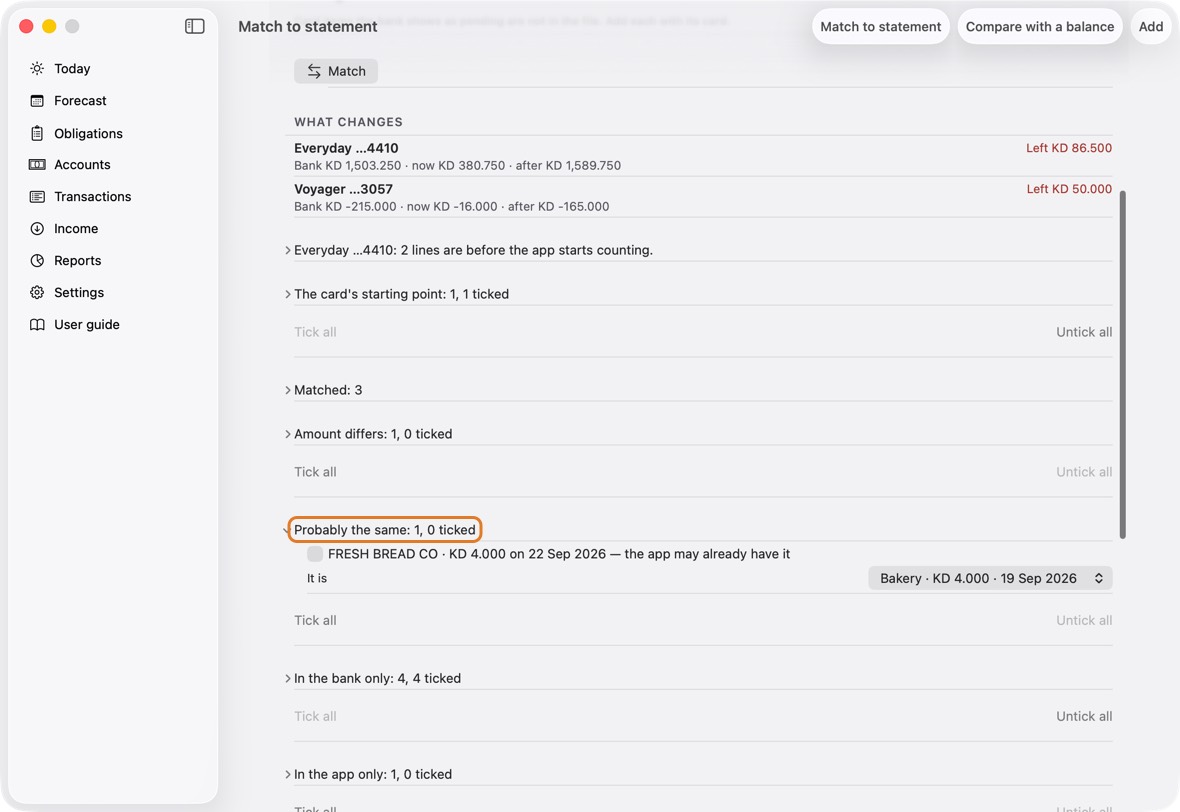The height and width of the screenshot is (812, 1180).
Task: Click the Bank KD -215.000 balance line
Action: tap(452, 206)
